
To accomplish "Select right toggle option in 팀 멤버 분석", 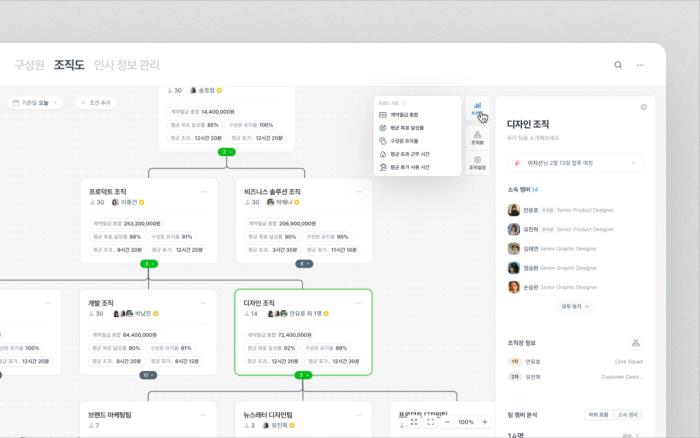I will (x=628, y=415).
